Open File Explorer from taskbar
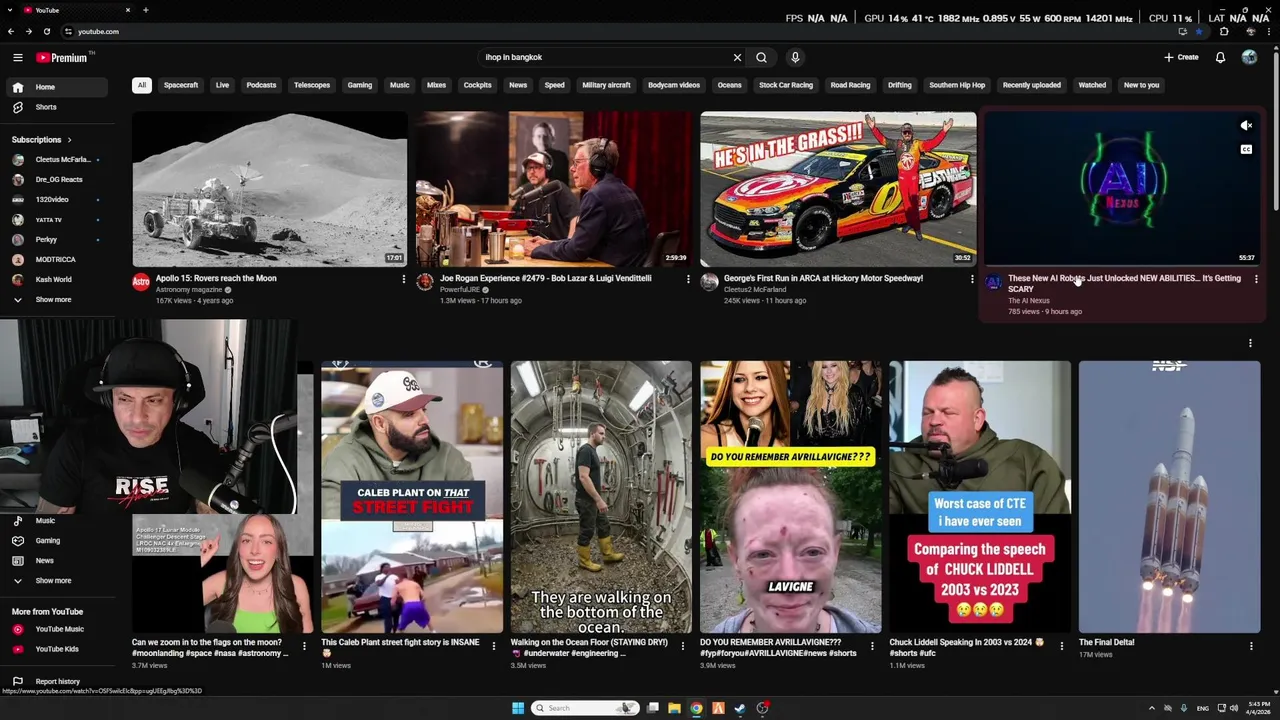Image resolution: width=1280 pixels, height=720 pixels. pos(674,708)
